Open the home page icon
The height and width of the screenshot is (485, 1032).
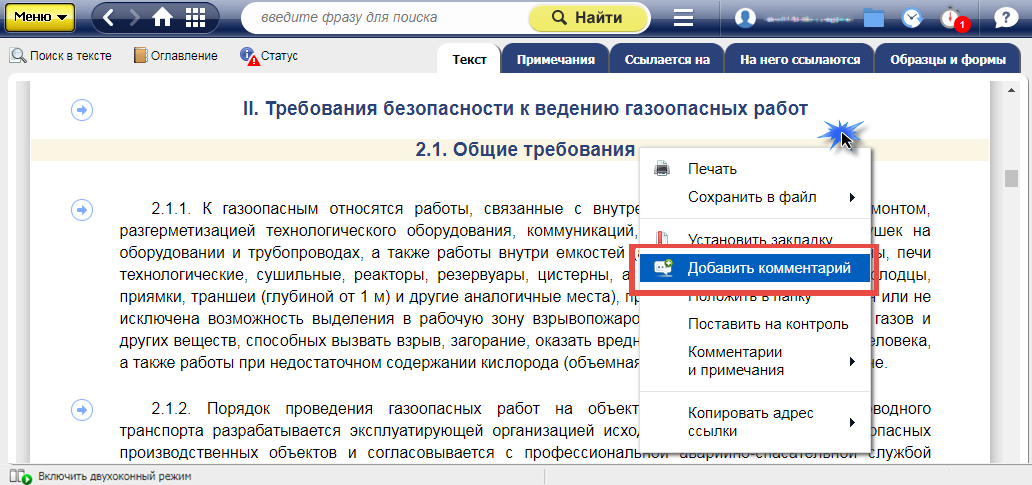click(x=162, y=18)
